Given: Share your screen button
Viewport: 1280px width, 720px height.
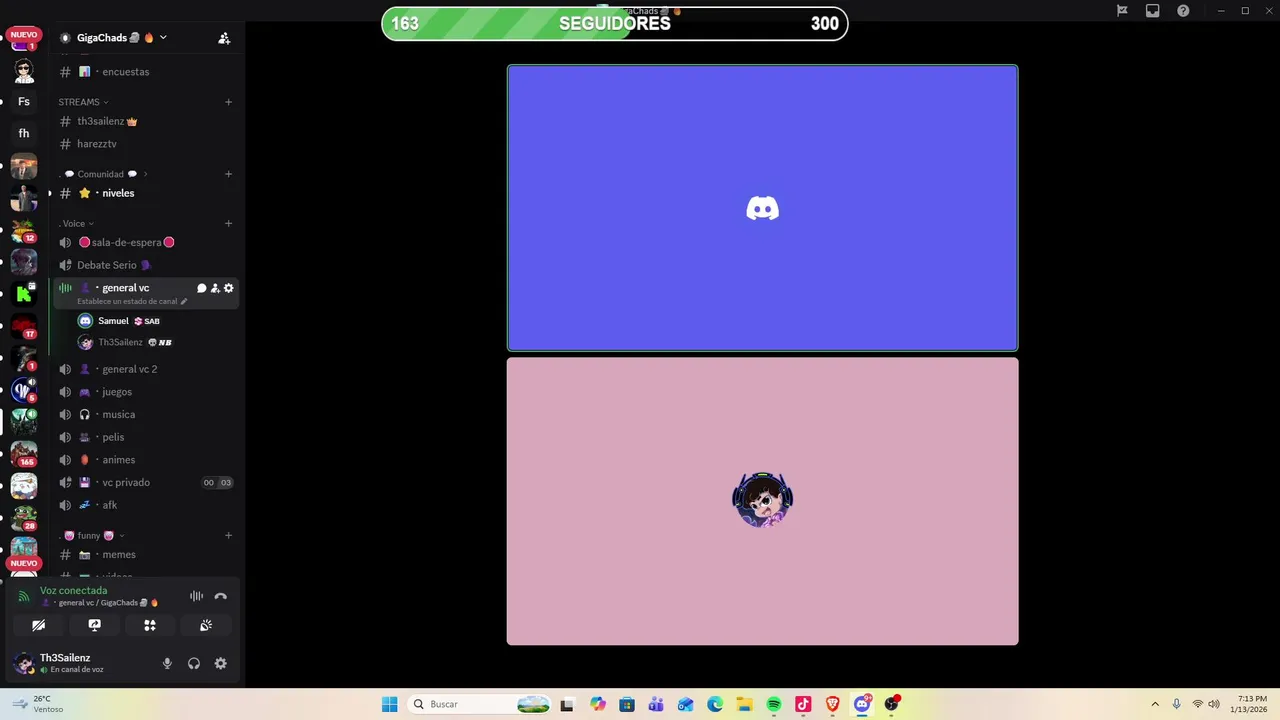Looking at the screenshot, I should coord(94,625).
